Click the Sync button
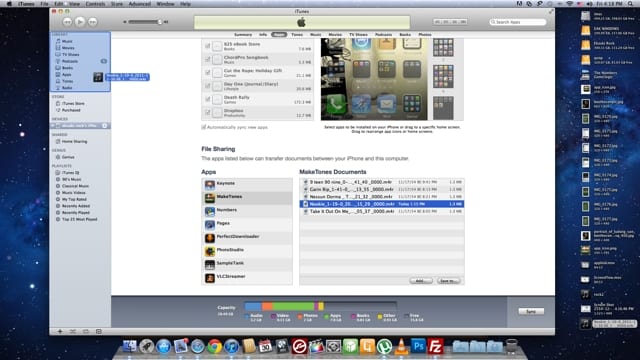Image resolution: width=640 pixels, height=360 pixels. point(531,311)
